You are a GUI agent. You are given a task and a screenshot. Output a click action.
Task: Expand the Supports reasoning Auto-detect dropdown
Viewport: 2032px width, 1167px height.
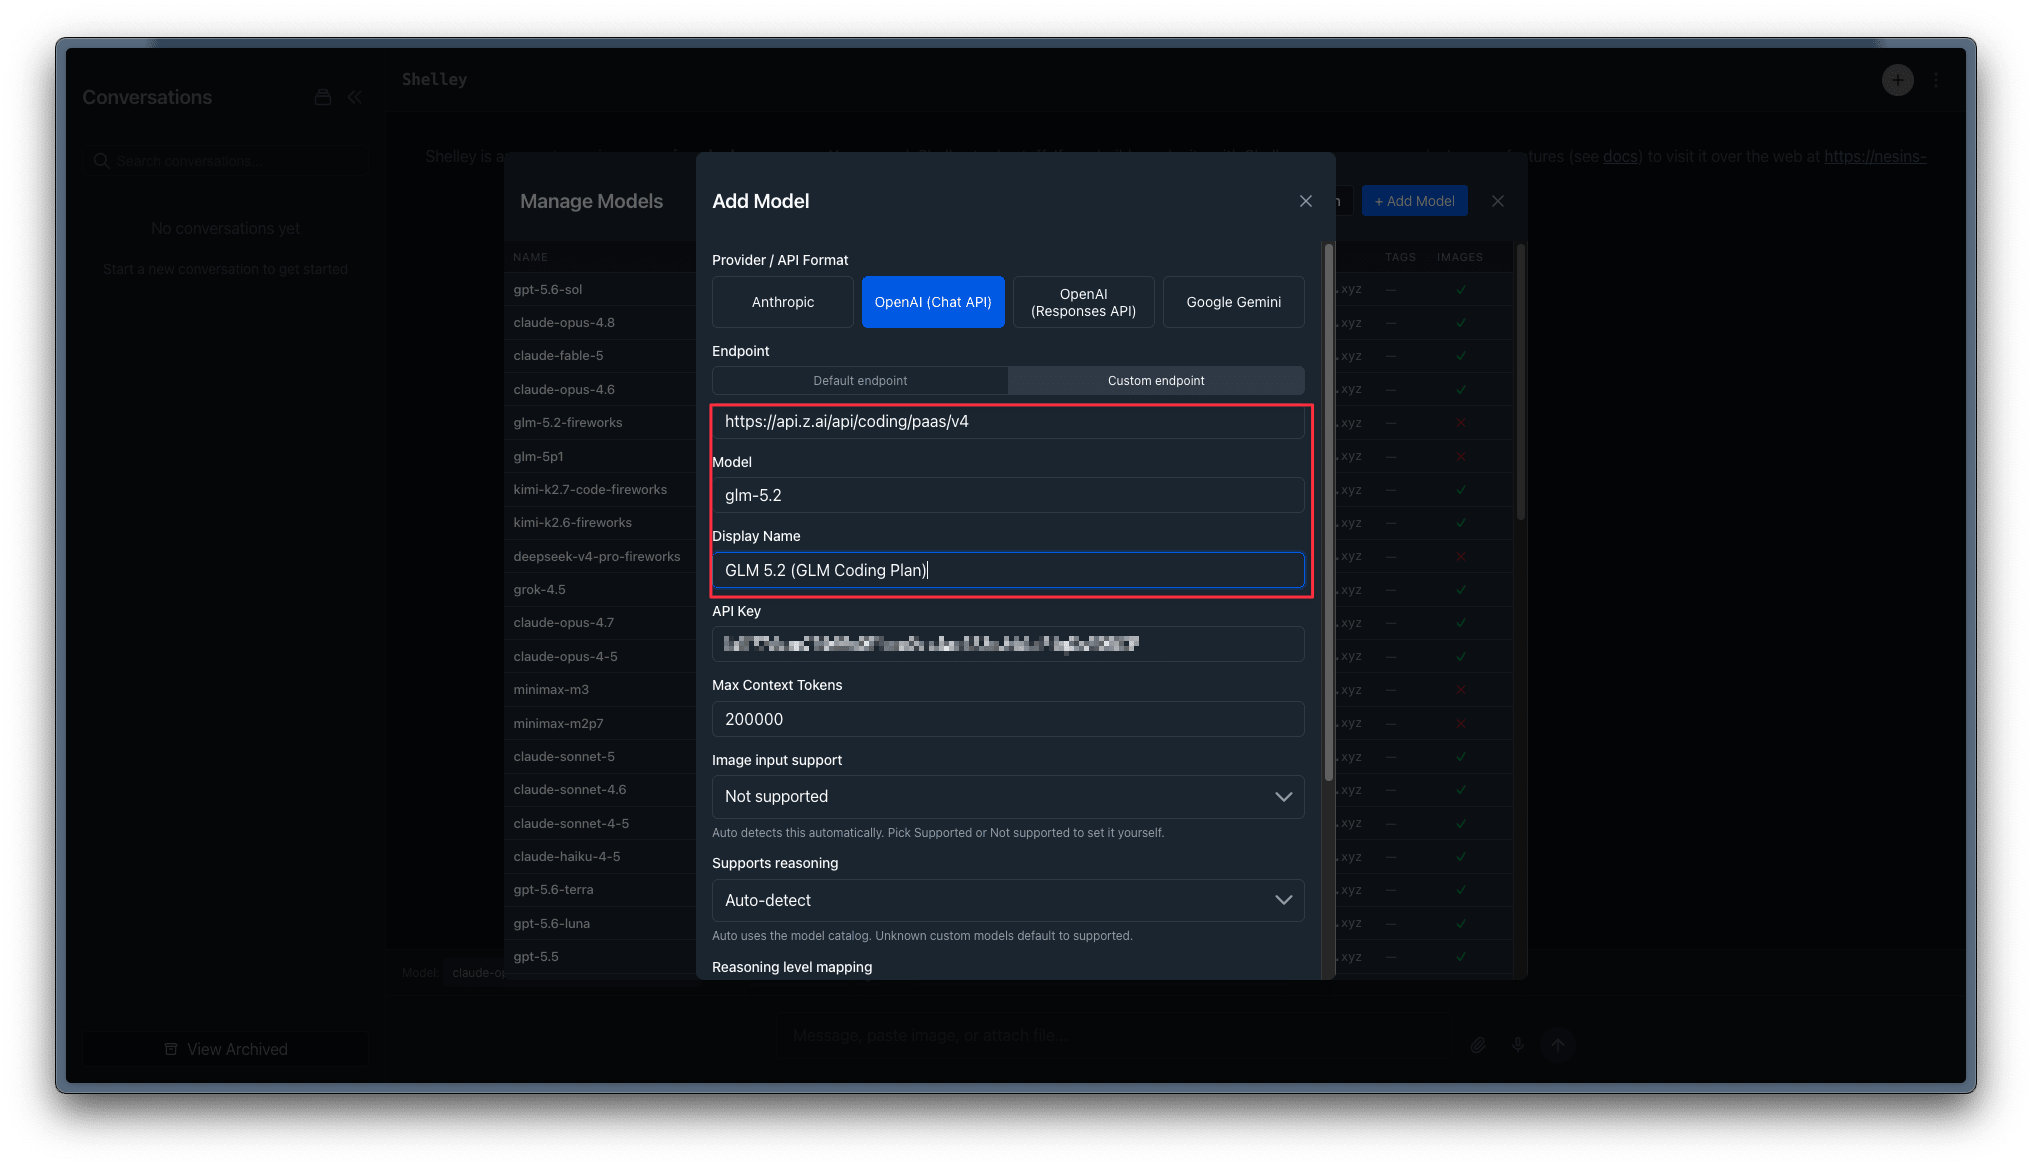click(1008, 901)
